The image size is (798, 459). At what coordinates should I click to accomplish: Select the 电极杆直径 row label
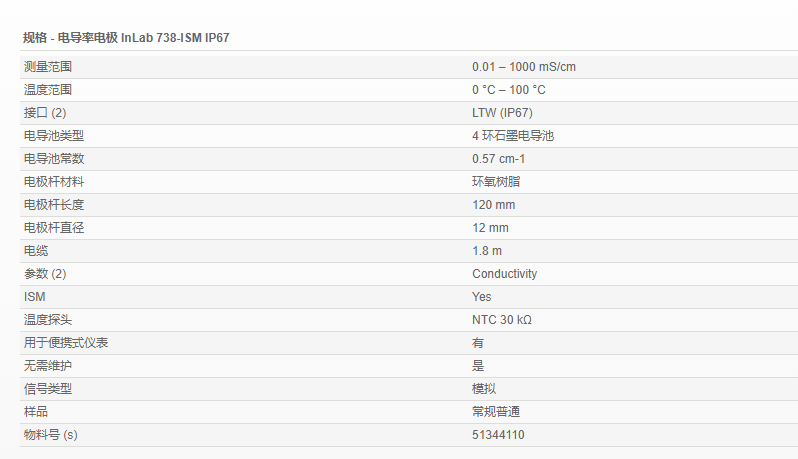54,228
